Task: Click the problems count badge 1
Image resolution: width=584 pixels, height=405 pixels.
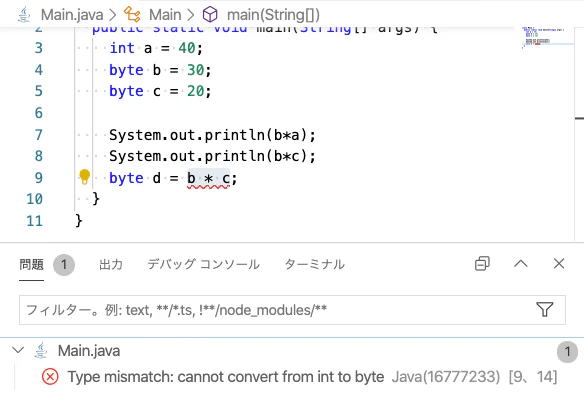Action: pos(64,265)
